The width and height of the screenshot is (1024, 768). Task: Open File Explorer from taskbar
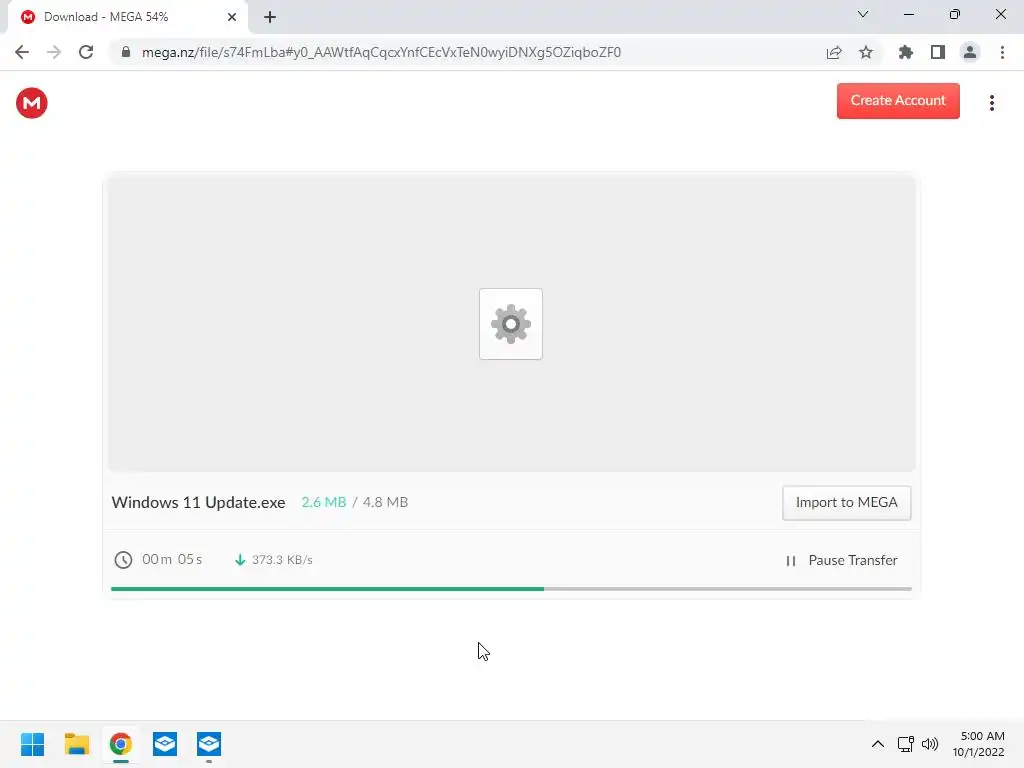pos(76,744)
